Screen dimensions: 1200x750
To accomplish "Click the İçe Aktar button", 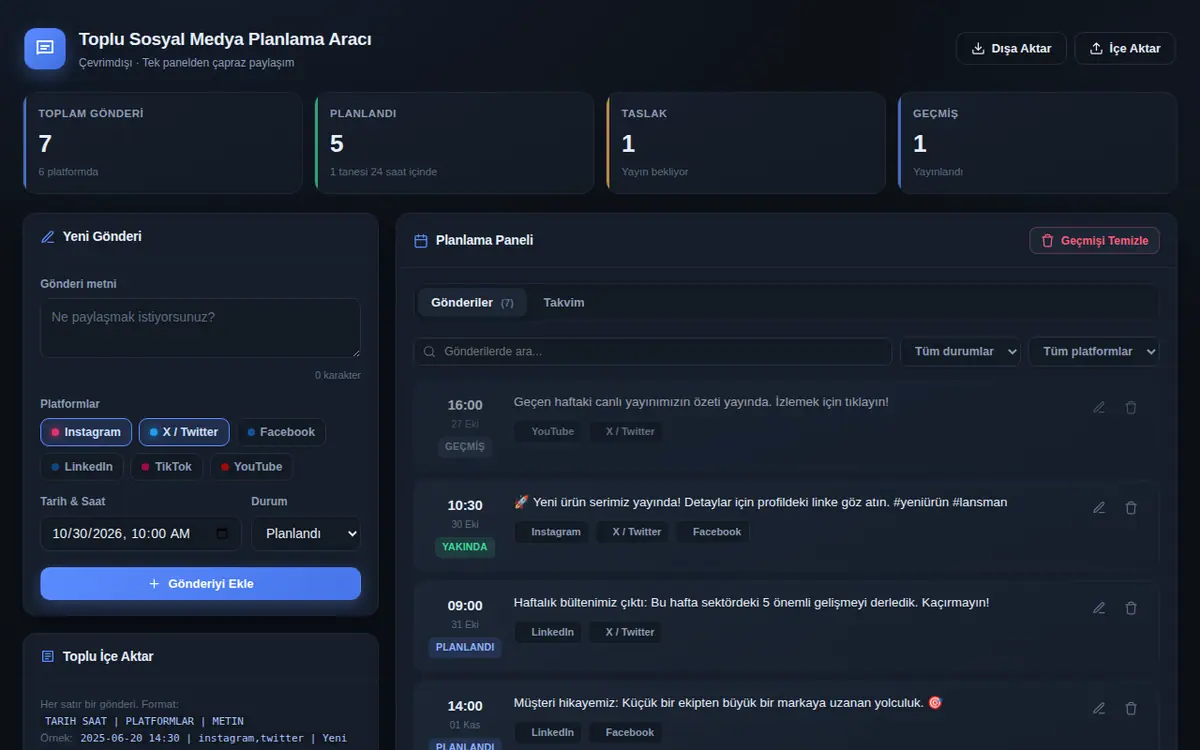I will (x=1125, y=48).
